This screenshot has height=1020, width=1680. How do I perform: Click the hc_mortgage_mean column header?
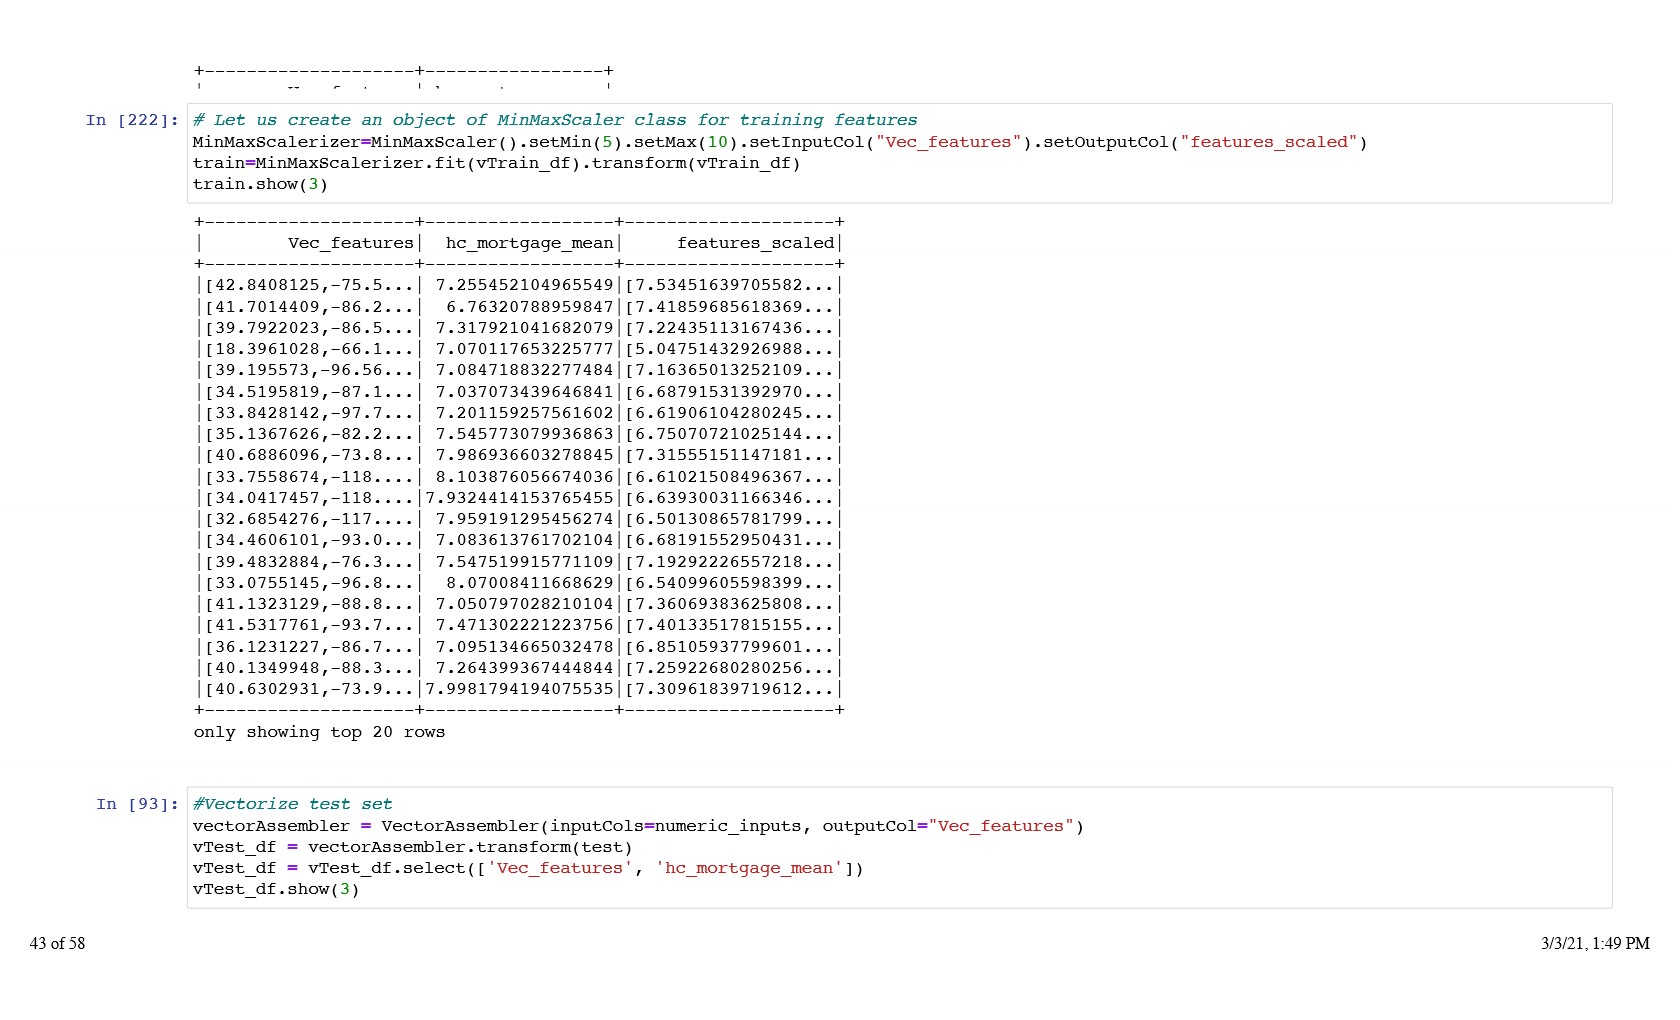pos(529,243)
